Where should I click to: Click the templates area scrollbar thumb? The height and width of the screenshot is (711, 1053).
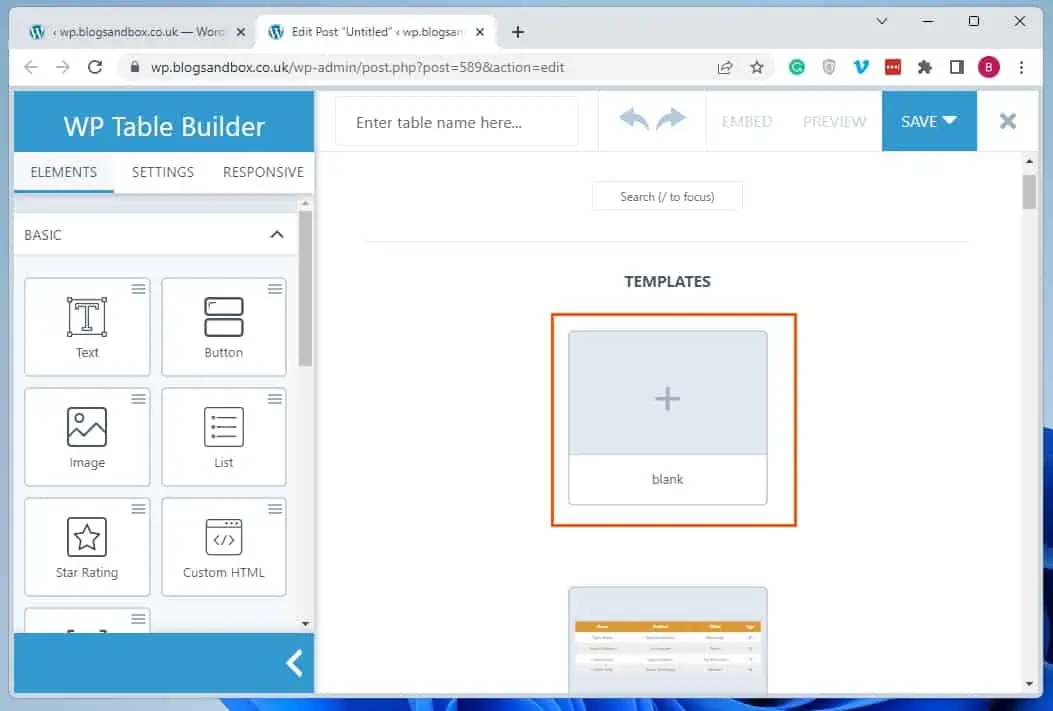pos(1029,192)
